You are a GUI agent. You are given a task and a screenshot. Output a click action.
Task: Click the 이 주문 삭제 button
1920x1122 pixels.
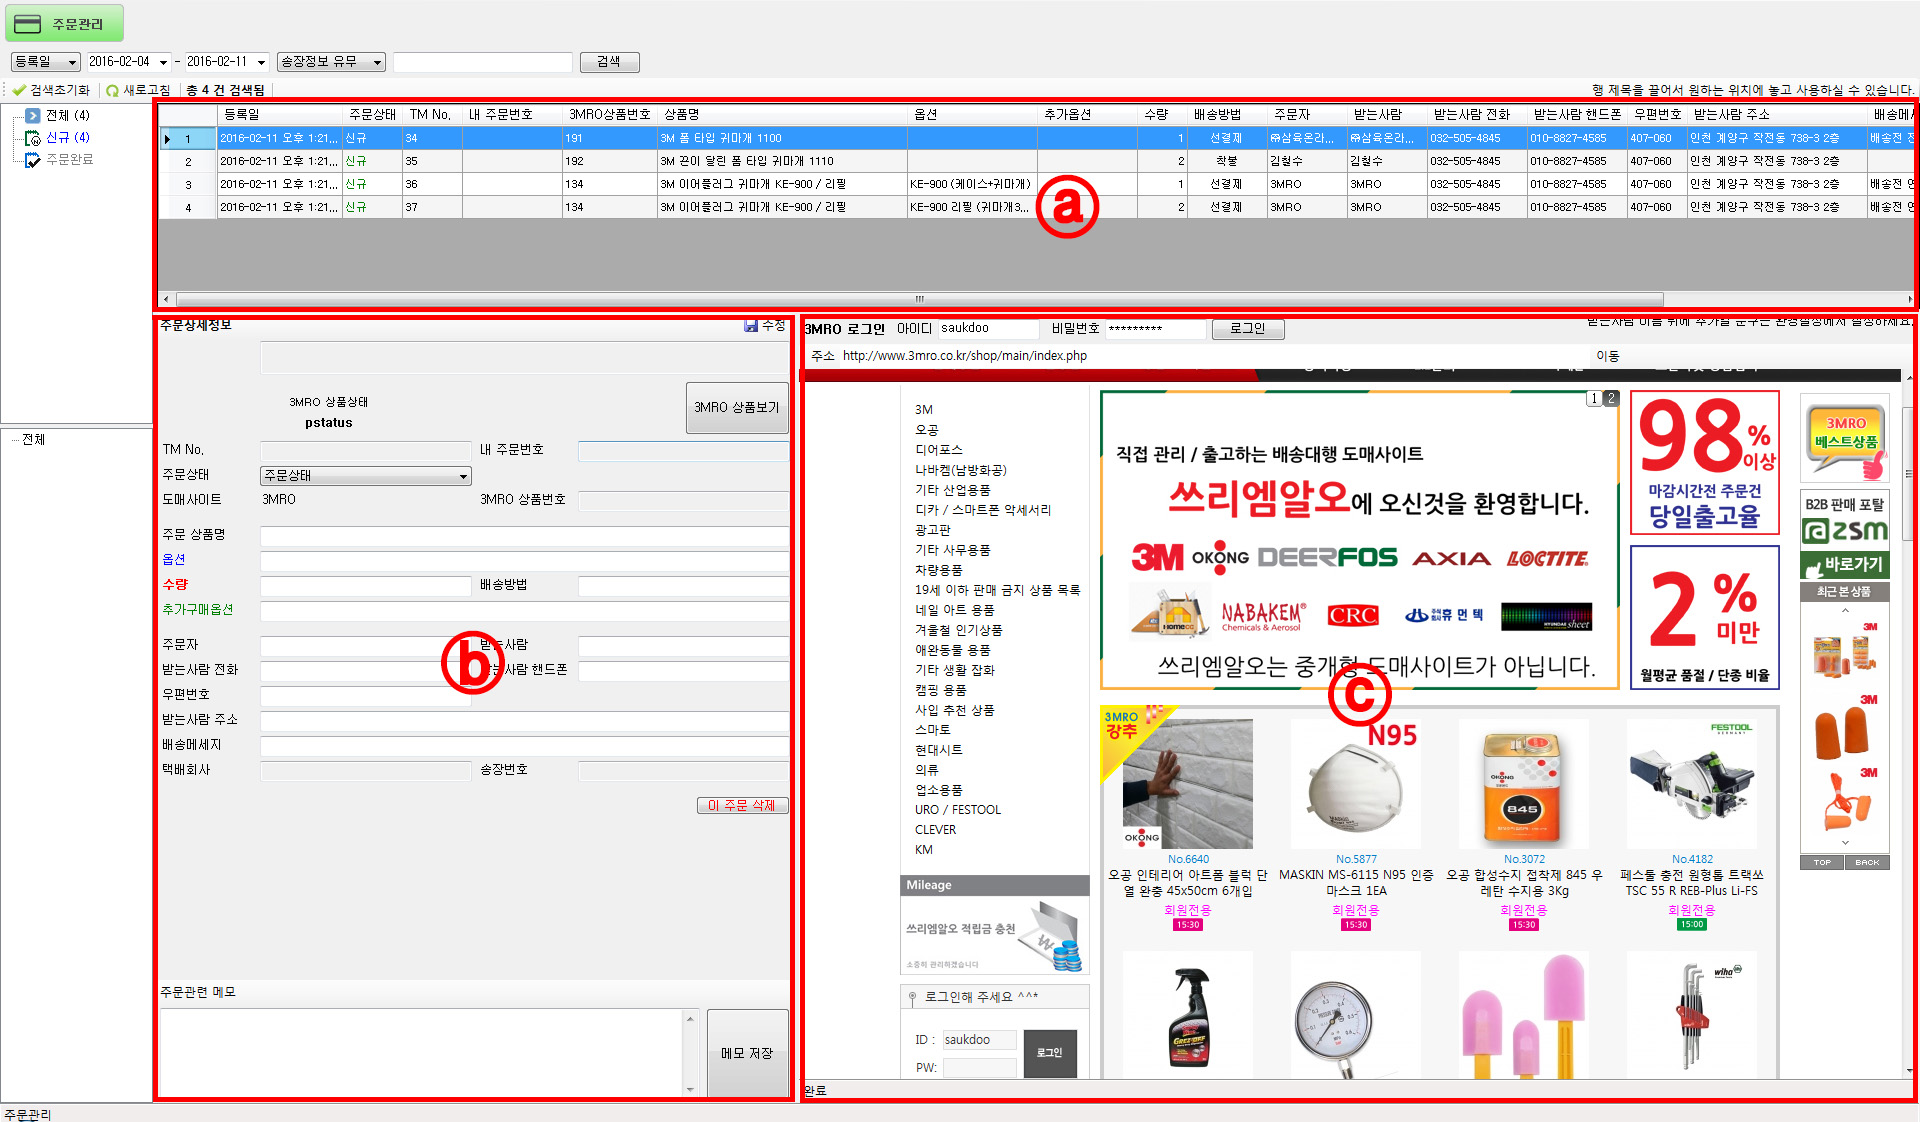coord(742,805)
